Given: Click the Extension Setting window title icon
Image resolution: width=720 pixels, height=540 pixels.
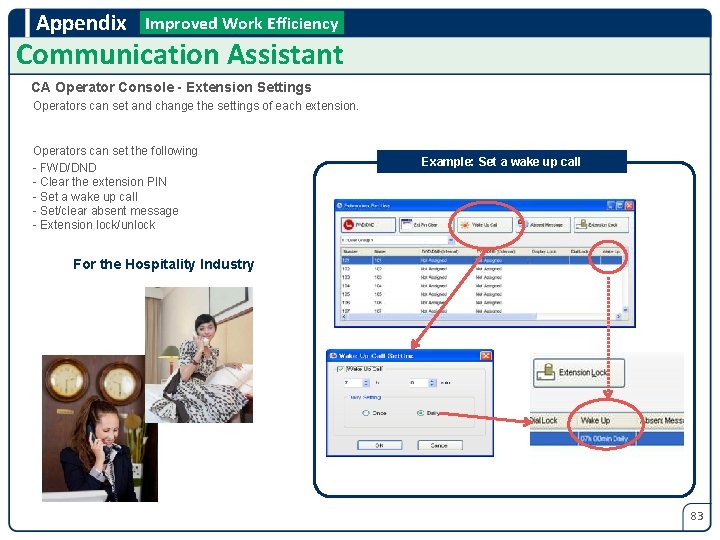Looking at the screenshot, I should (339, 205).
